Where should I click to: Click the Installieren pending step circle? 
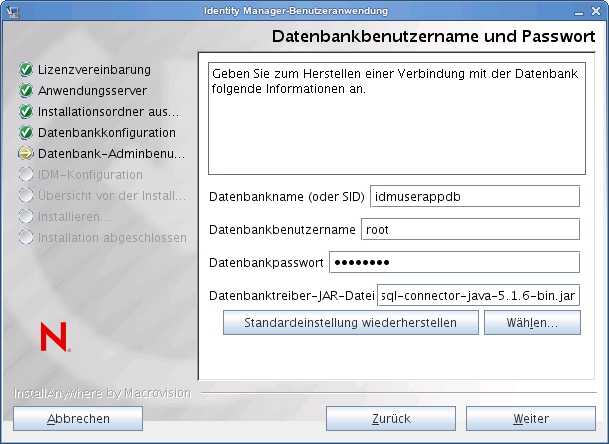pos(26,216)
